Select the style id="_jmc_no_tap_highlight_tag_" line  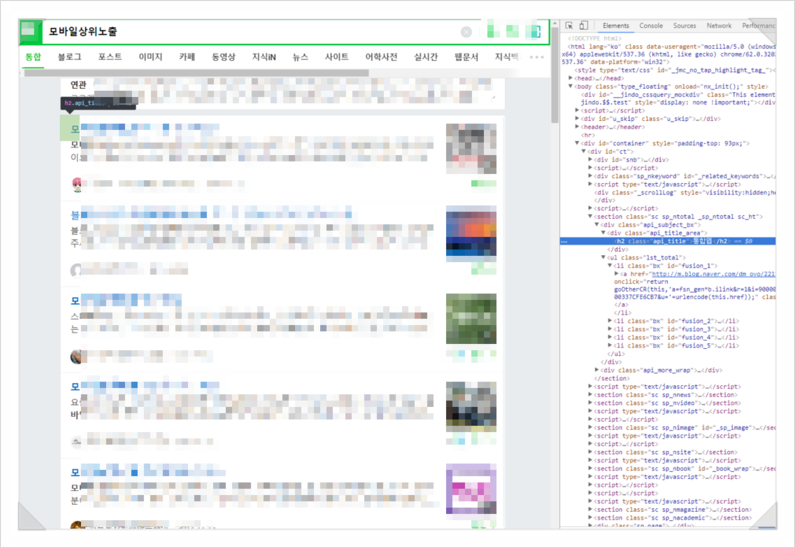(x=675, y=70)
